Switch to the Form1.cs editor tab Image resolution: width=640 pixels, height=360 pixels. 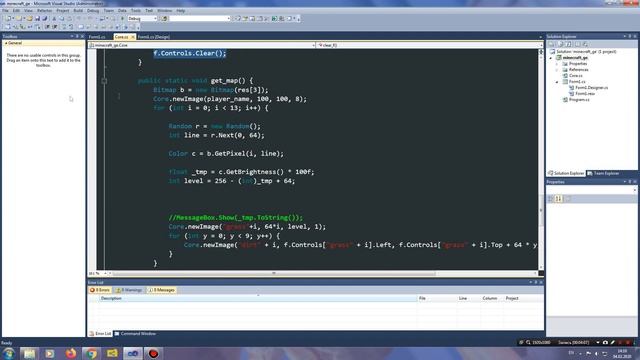click(x=97, y=37)
